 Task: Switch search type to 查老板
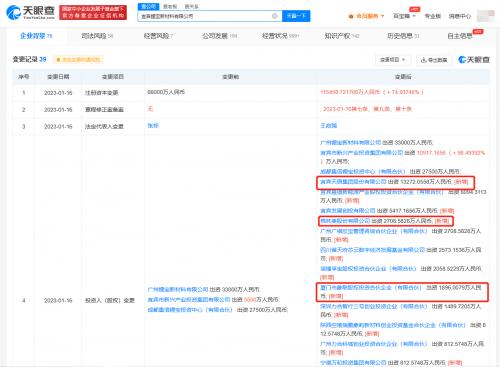170,6
